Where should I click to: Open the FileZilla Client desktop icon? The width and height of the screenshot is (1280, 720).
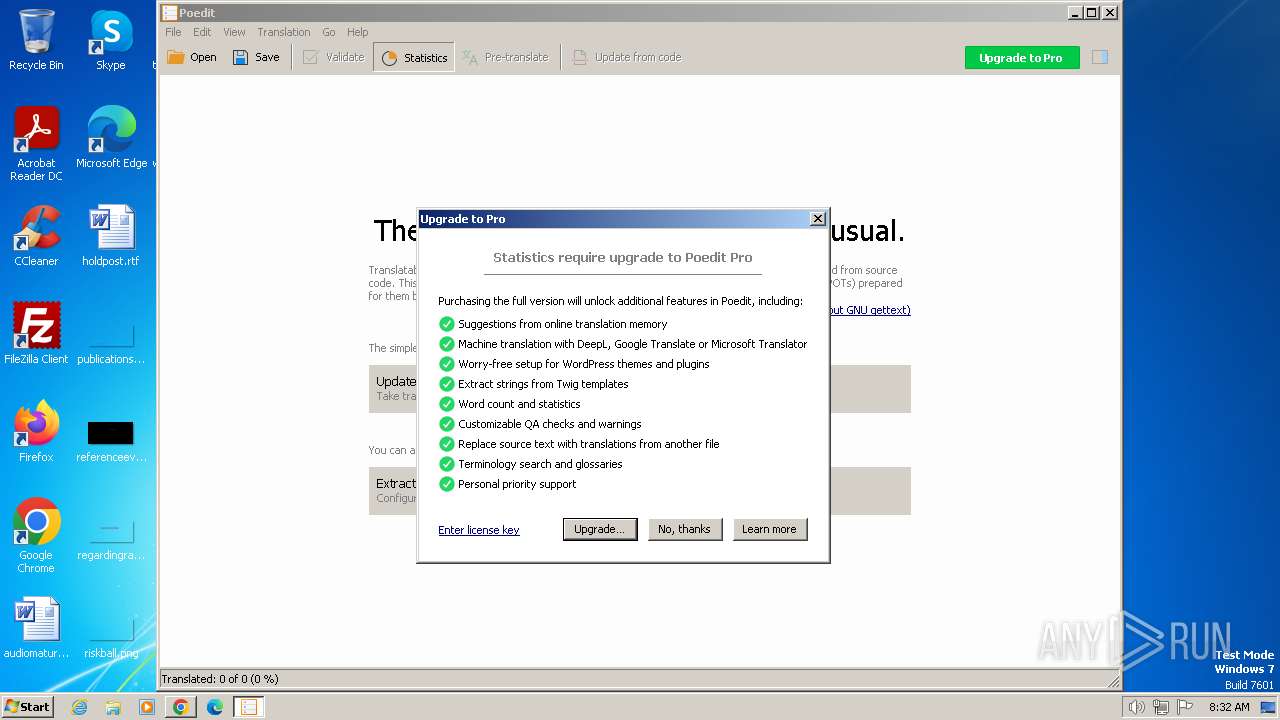click(36, 334)
